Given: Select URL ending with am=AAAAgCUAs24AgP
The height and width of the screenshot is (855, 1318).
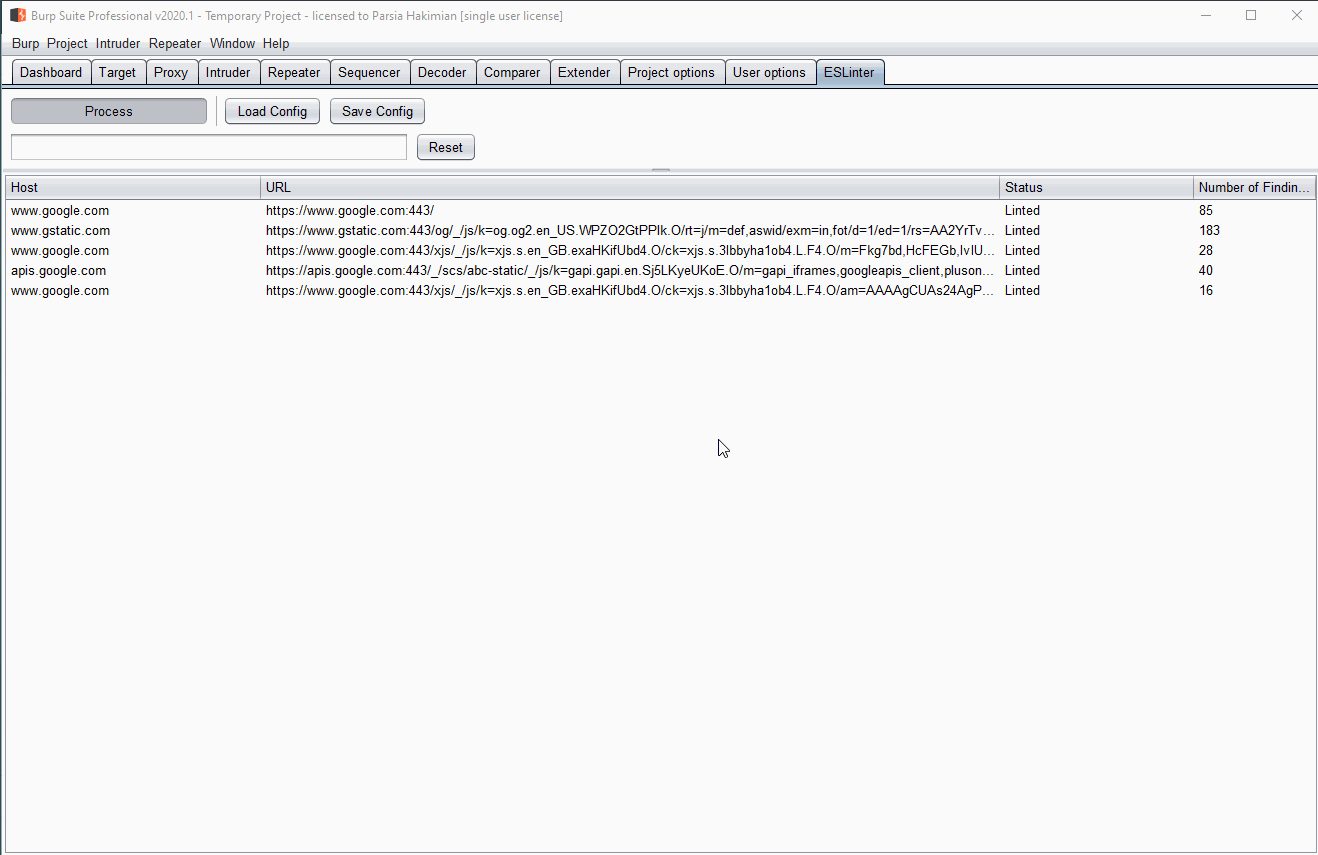Looking at the screenshot, I should click(x=630, y=291).
